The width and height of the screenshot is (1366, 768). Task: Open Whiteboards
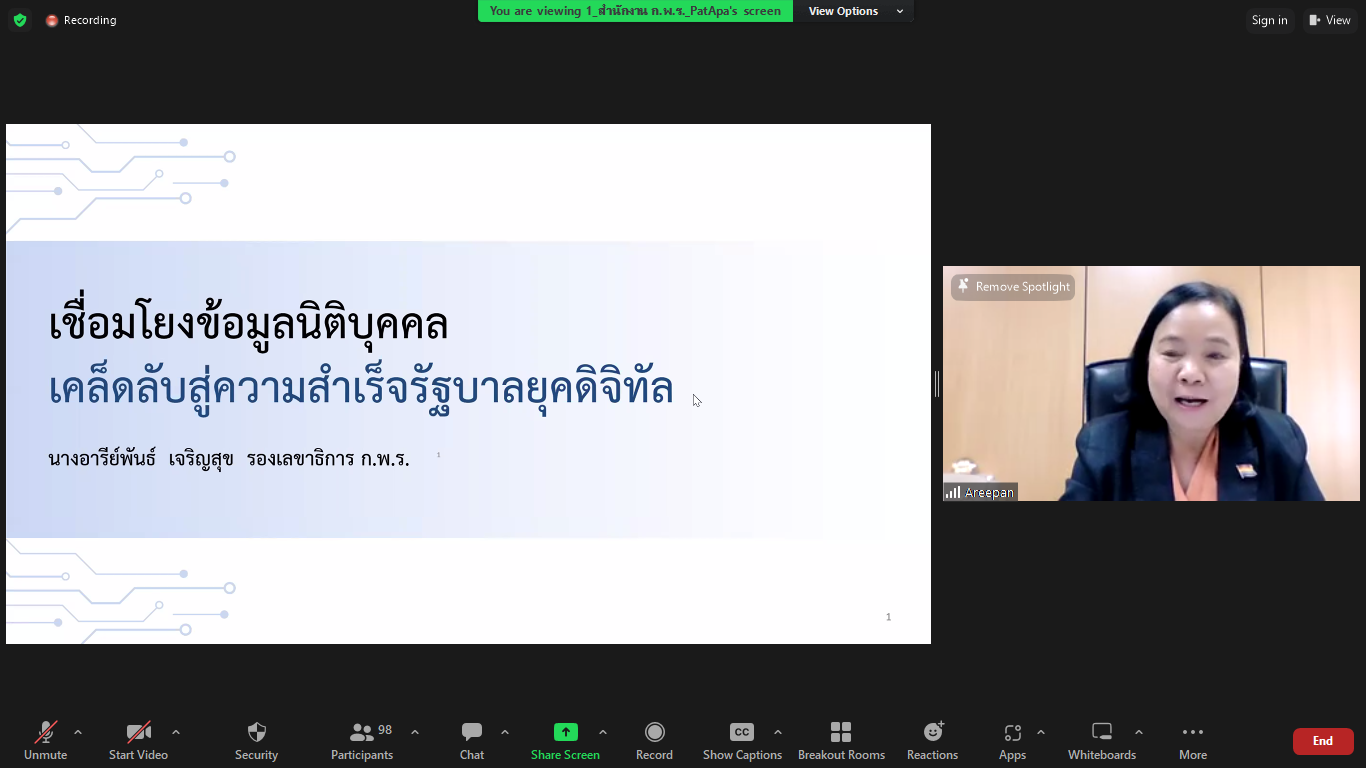(1101, 741)
